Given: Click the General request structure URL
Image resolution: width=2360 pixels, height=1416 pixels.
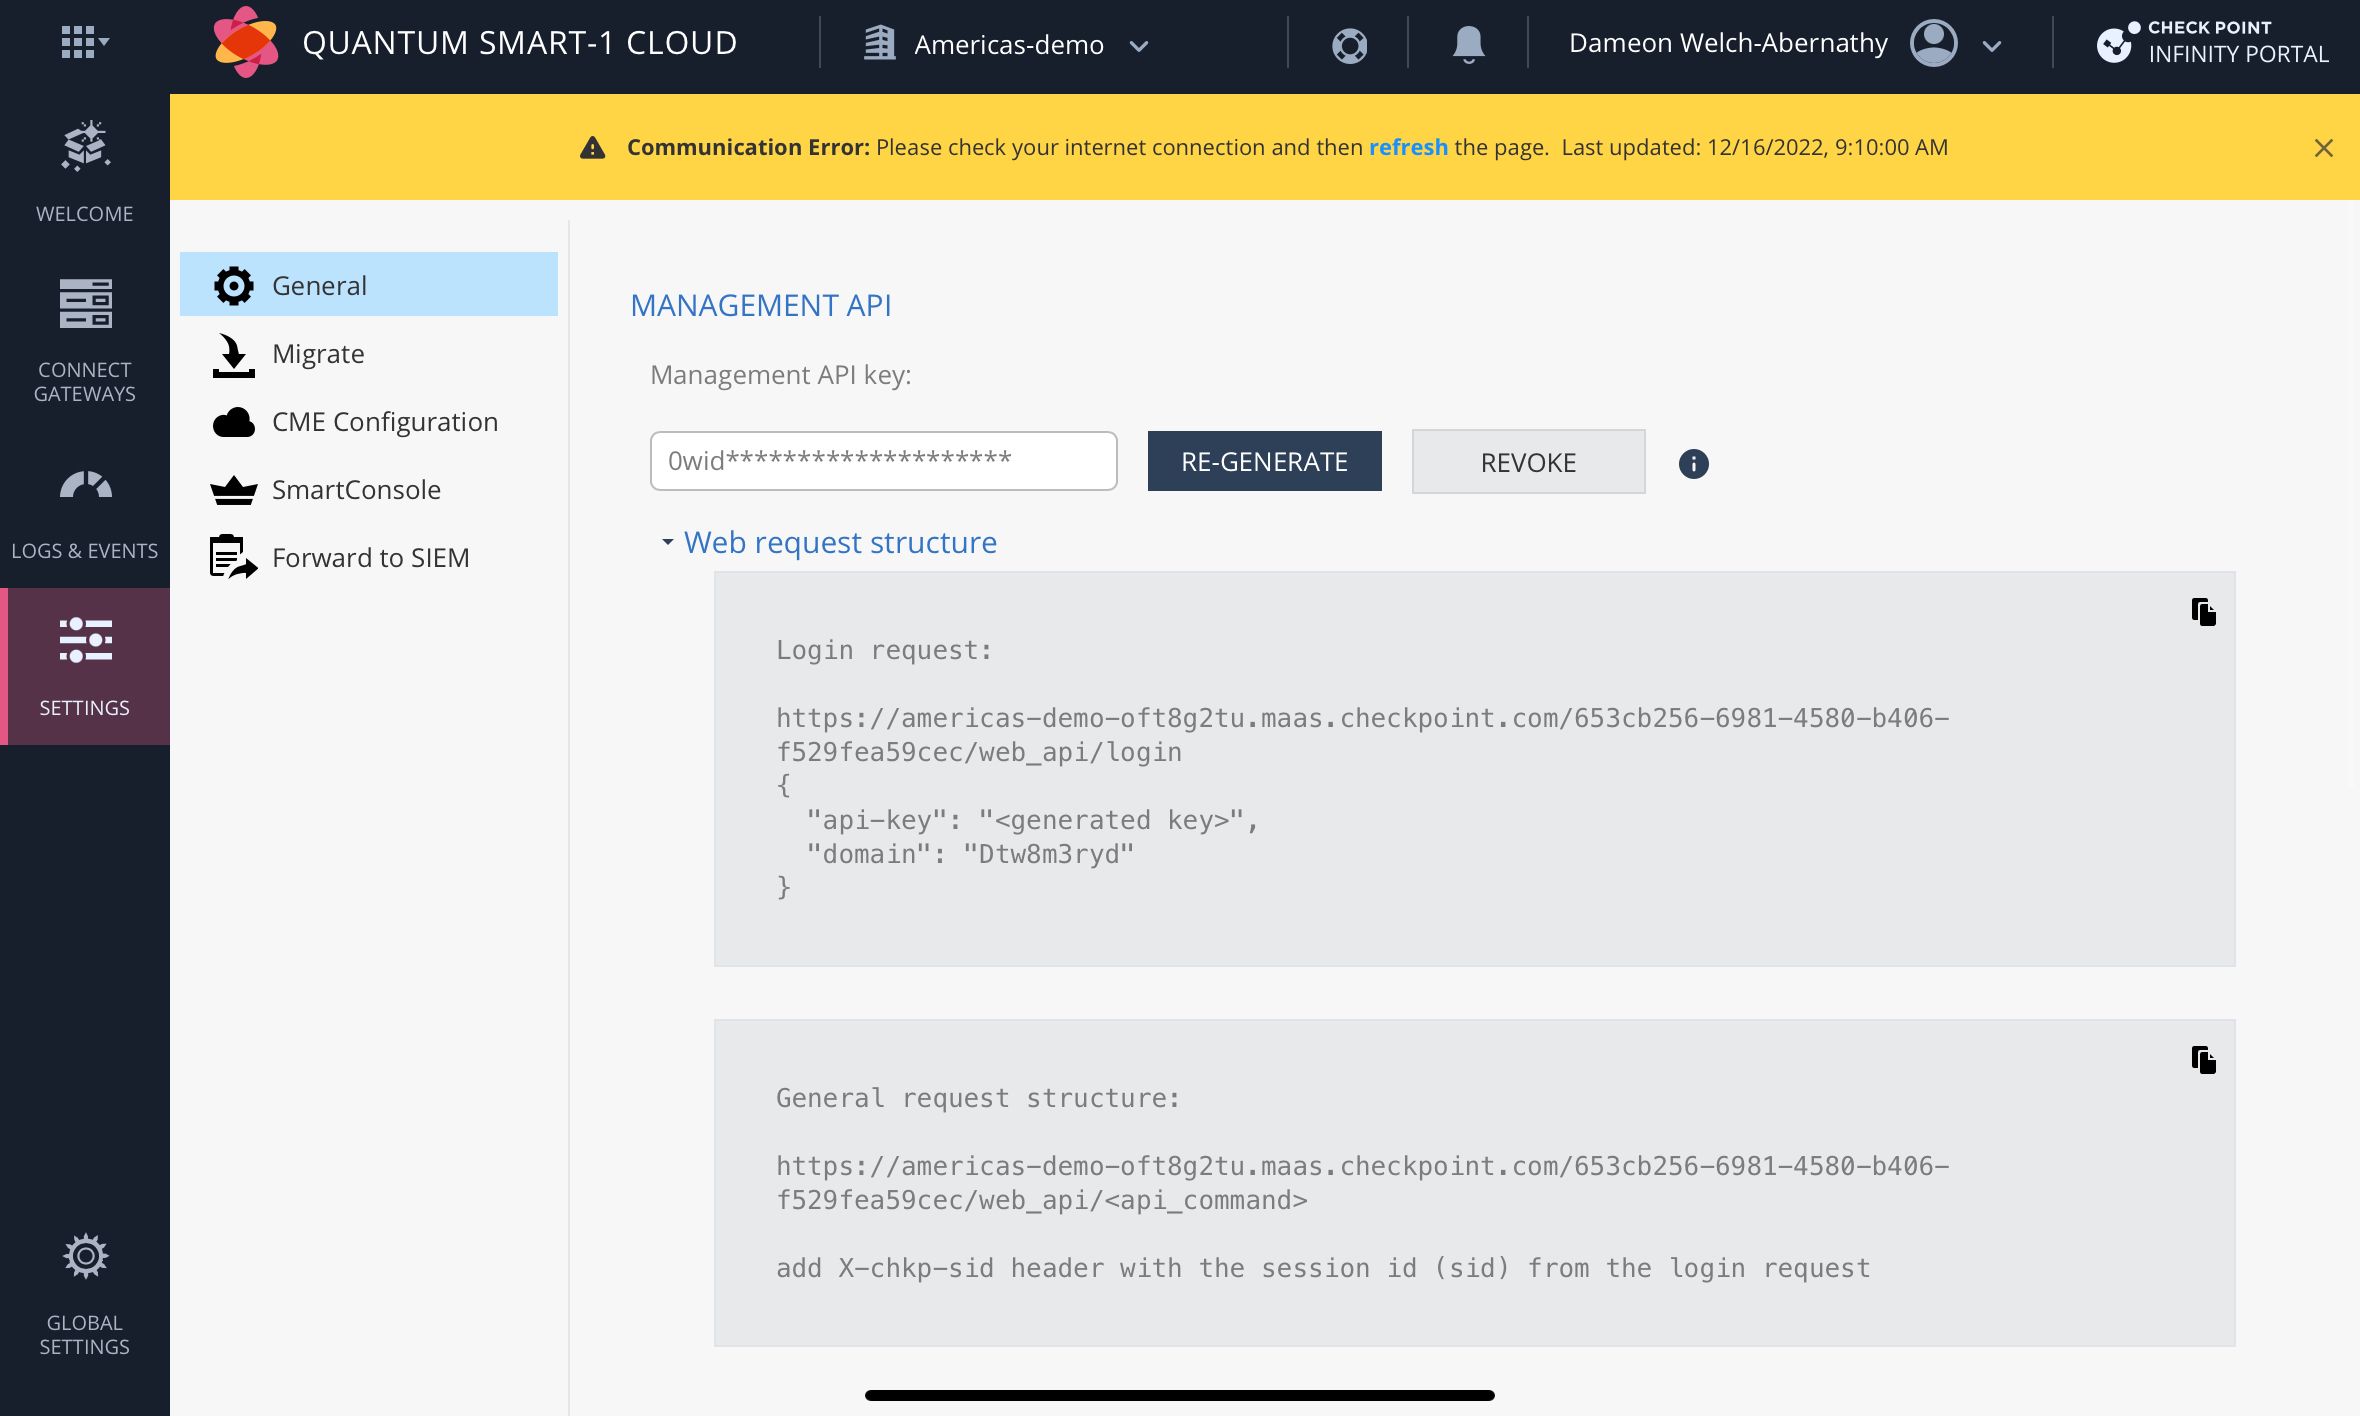Looking at the screenshot, I should pos(1363,1183).
